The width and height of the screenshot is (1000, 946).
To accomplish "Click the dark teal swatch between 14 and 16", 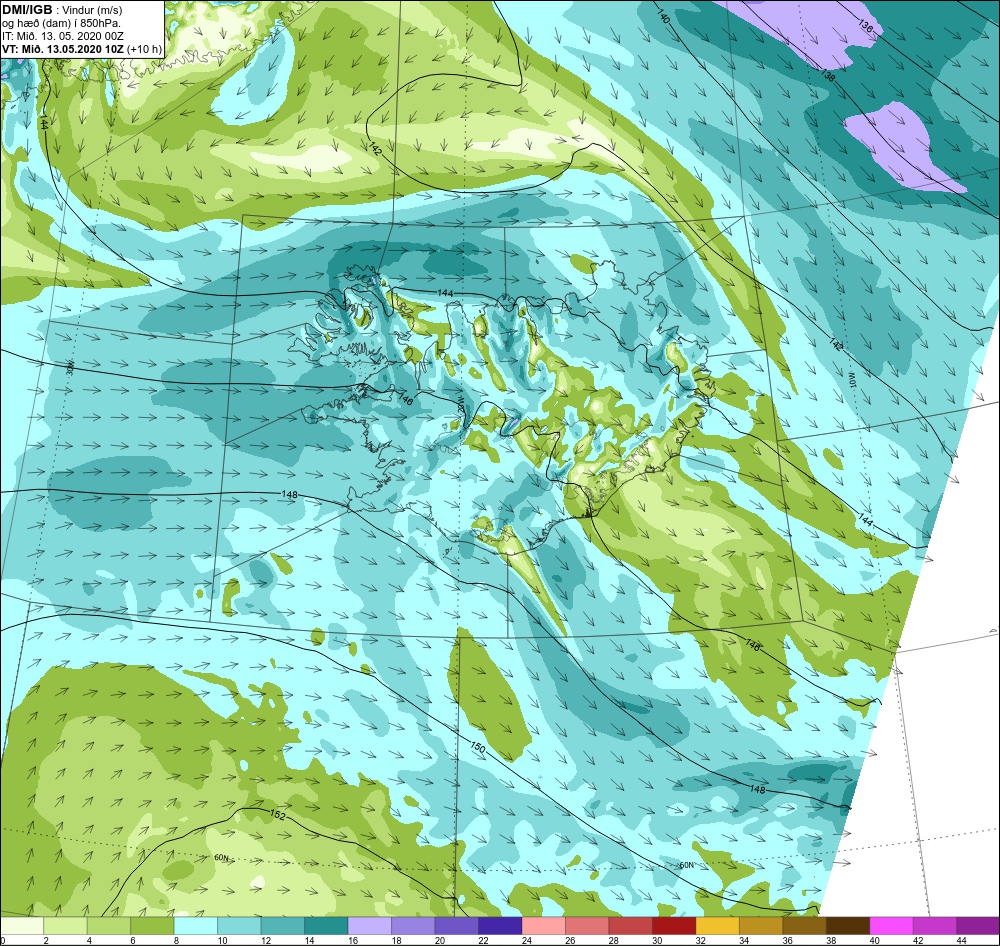I will 326,926.
